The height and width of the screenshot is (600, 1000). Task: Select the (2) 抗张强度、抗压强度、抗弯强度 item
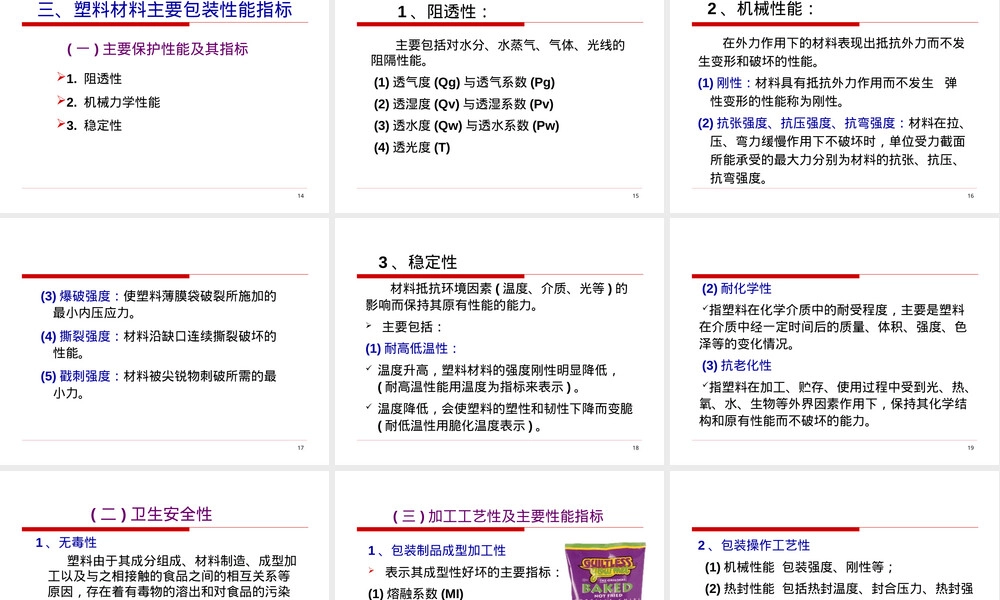pos(832,150)
